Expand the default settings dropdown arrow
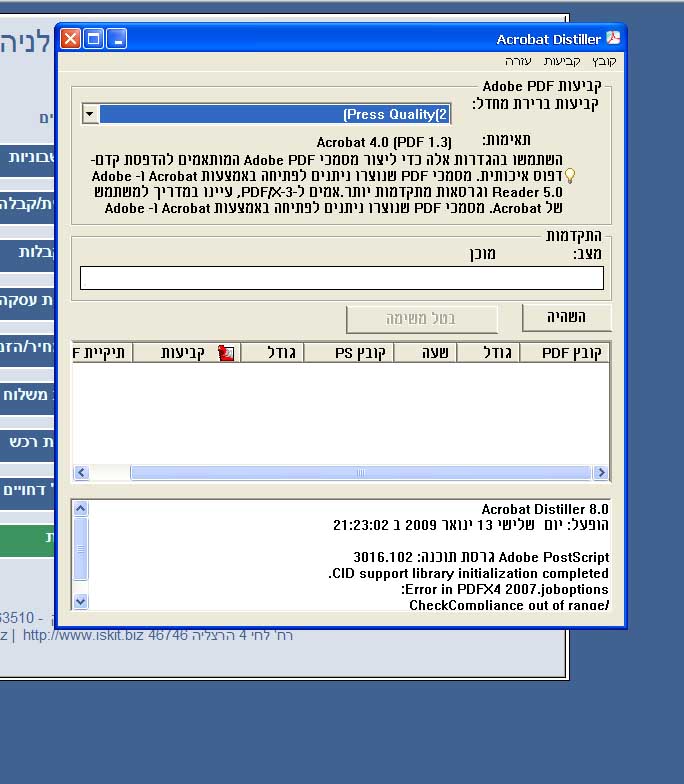 click(x=90, y=114)
